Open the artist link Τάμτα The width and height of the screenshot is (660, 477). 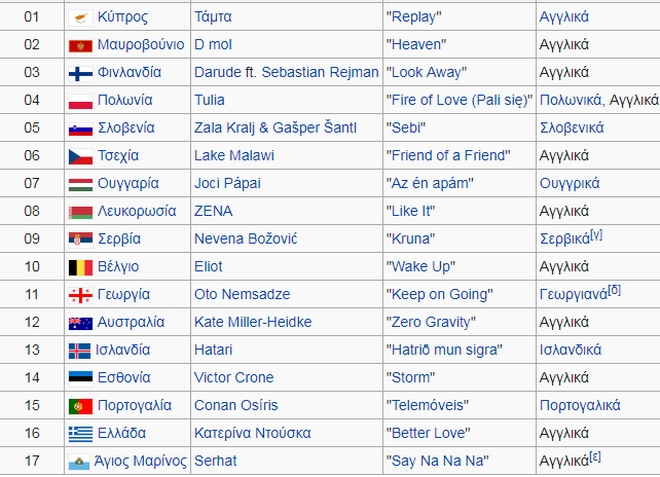coord(212,18)
